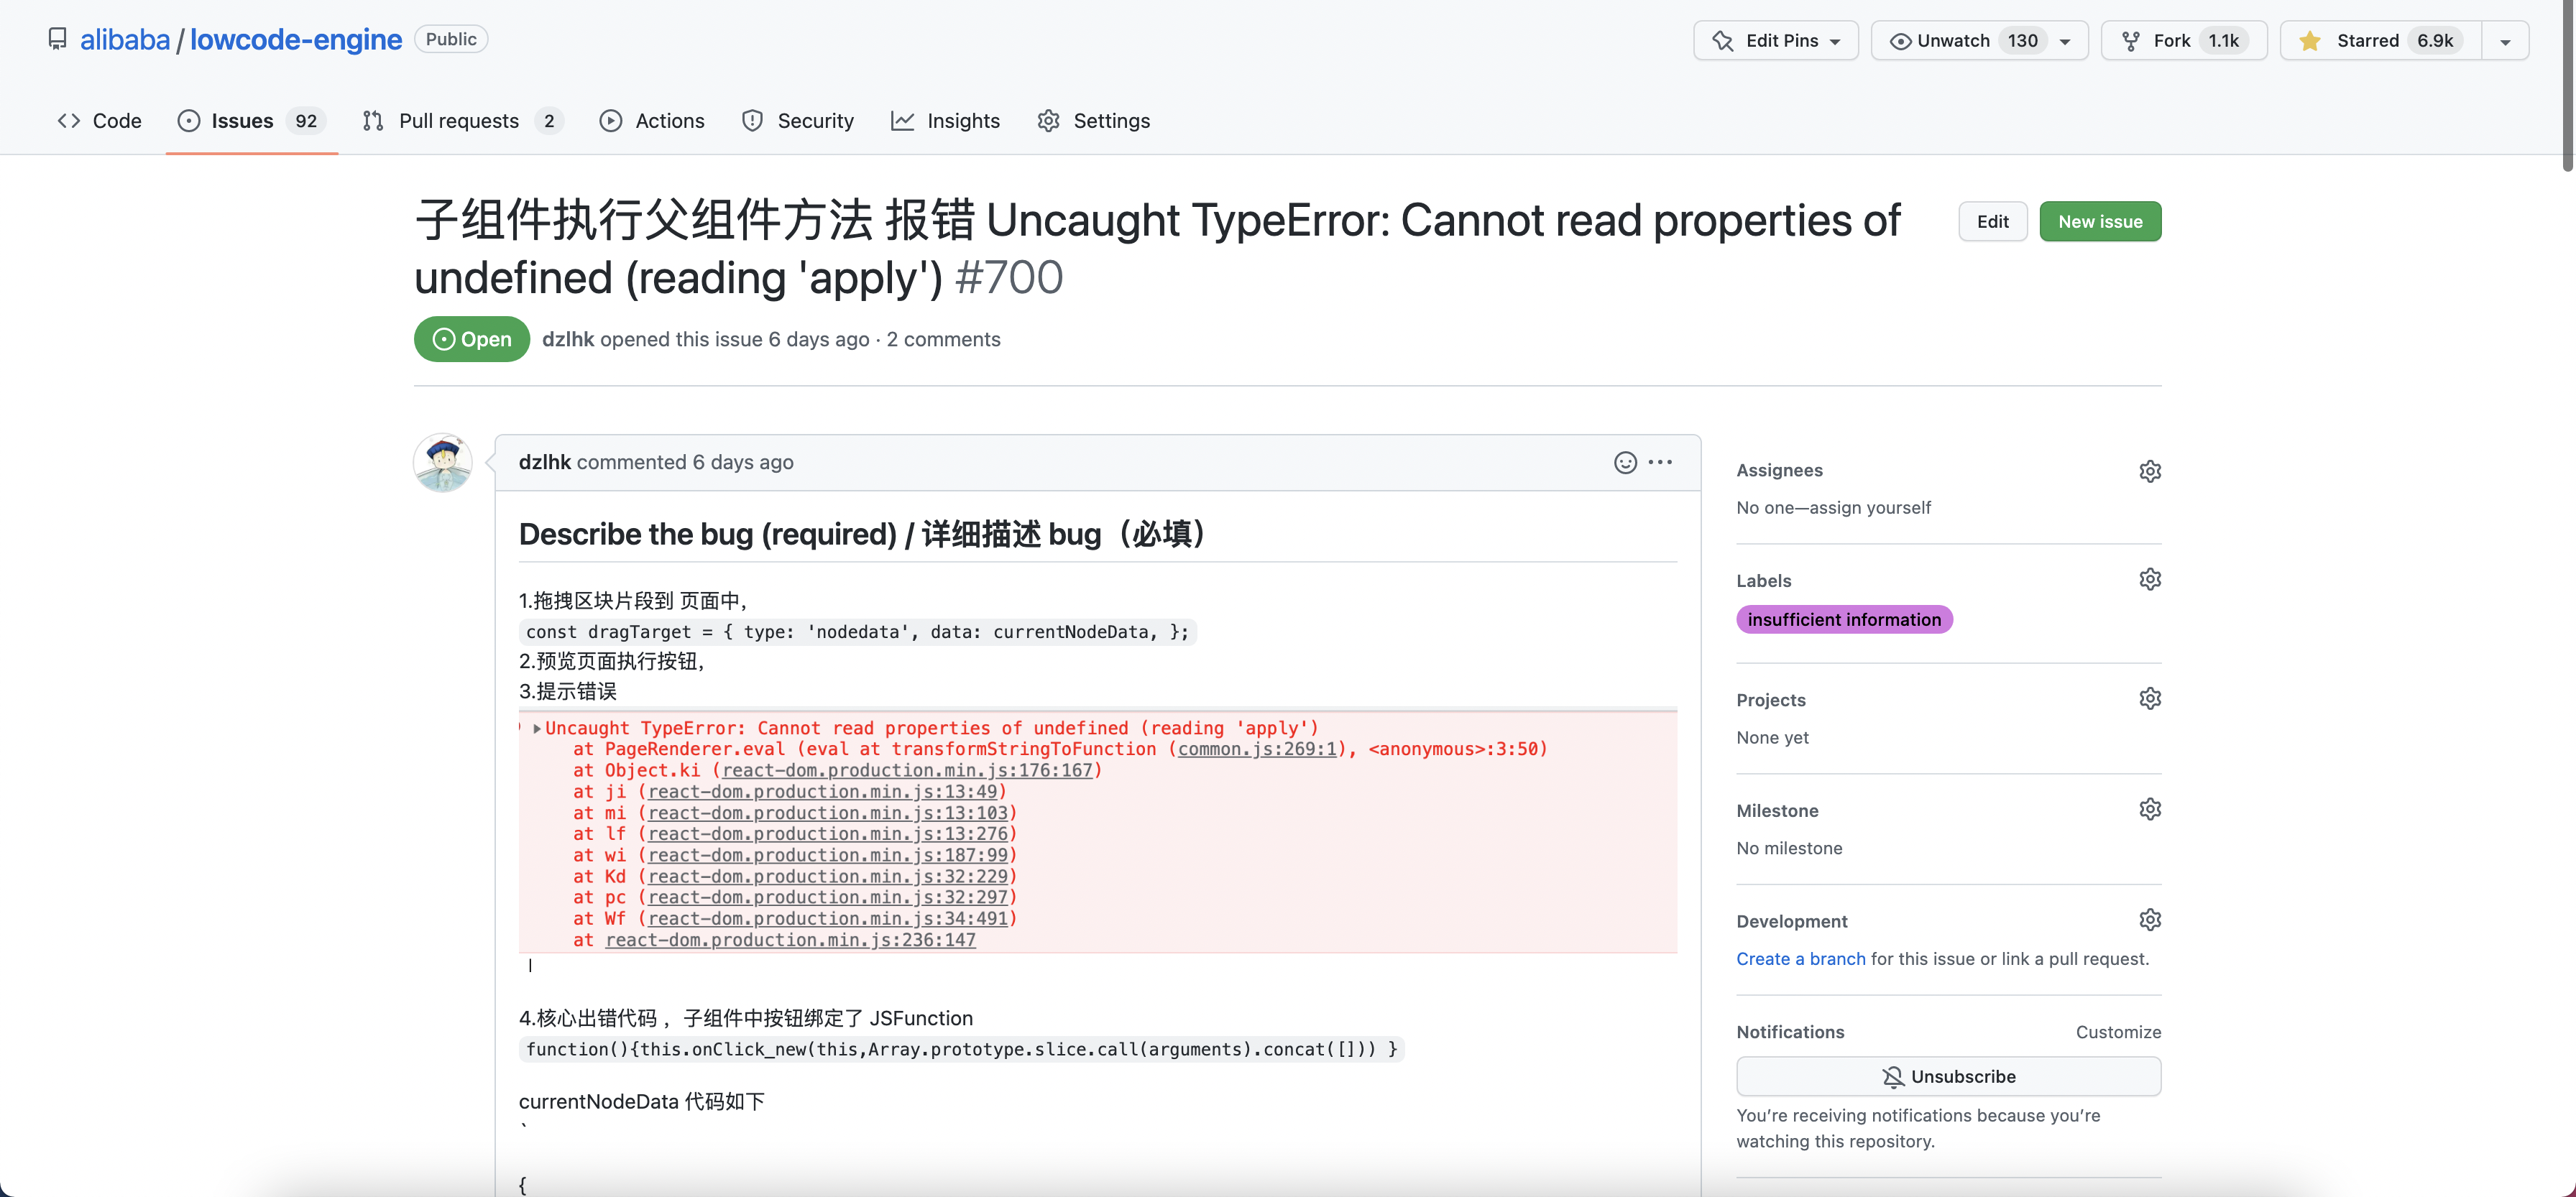Open the star lists dropdown arrow
The height and width of the screenshot is (1197, 2576).
tap(2505, 41)
